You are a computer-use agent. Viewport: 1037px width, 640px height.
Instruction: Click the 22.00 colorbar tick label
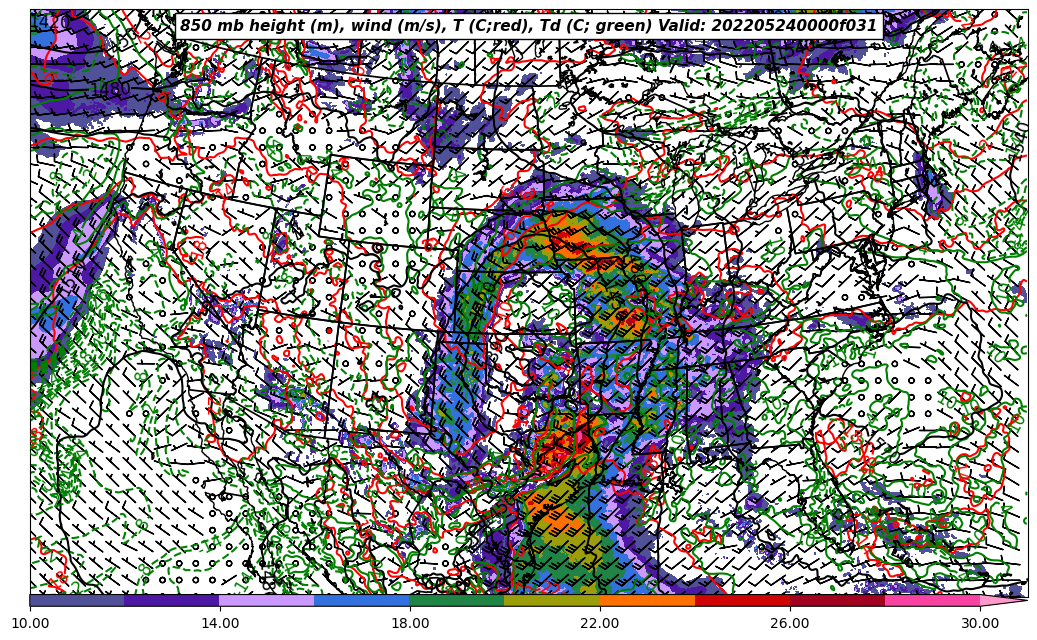600,623
